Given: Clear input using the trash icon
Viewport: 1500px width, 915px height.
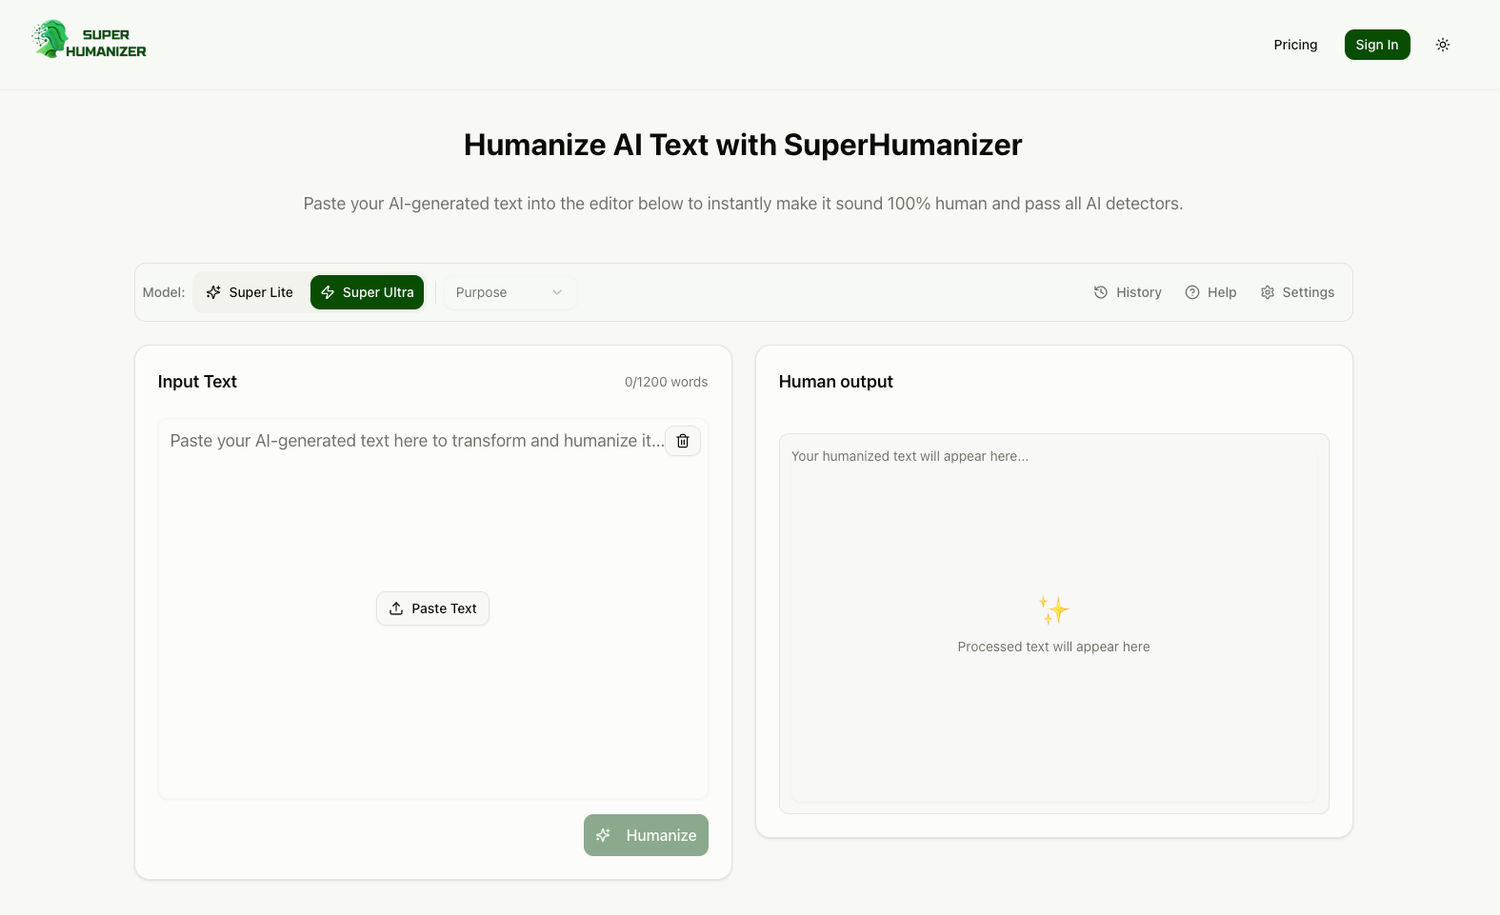Looking at the screenshot, I should [683, 441].
